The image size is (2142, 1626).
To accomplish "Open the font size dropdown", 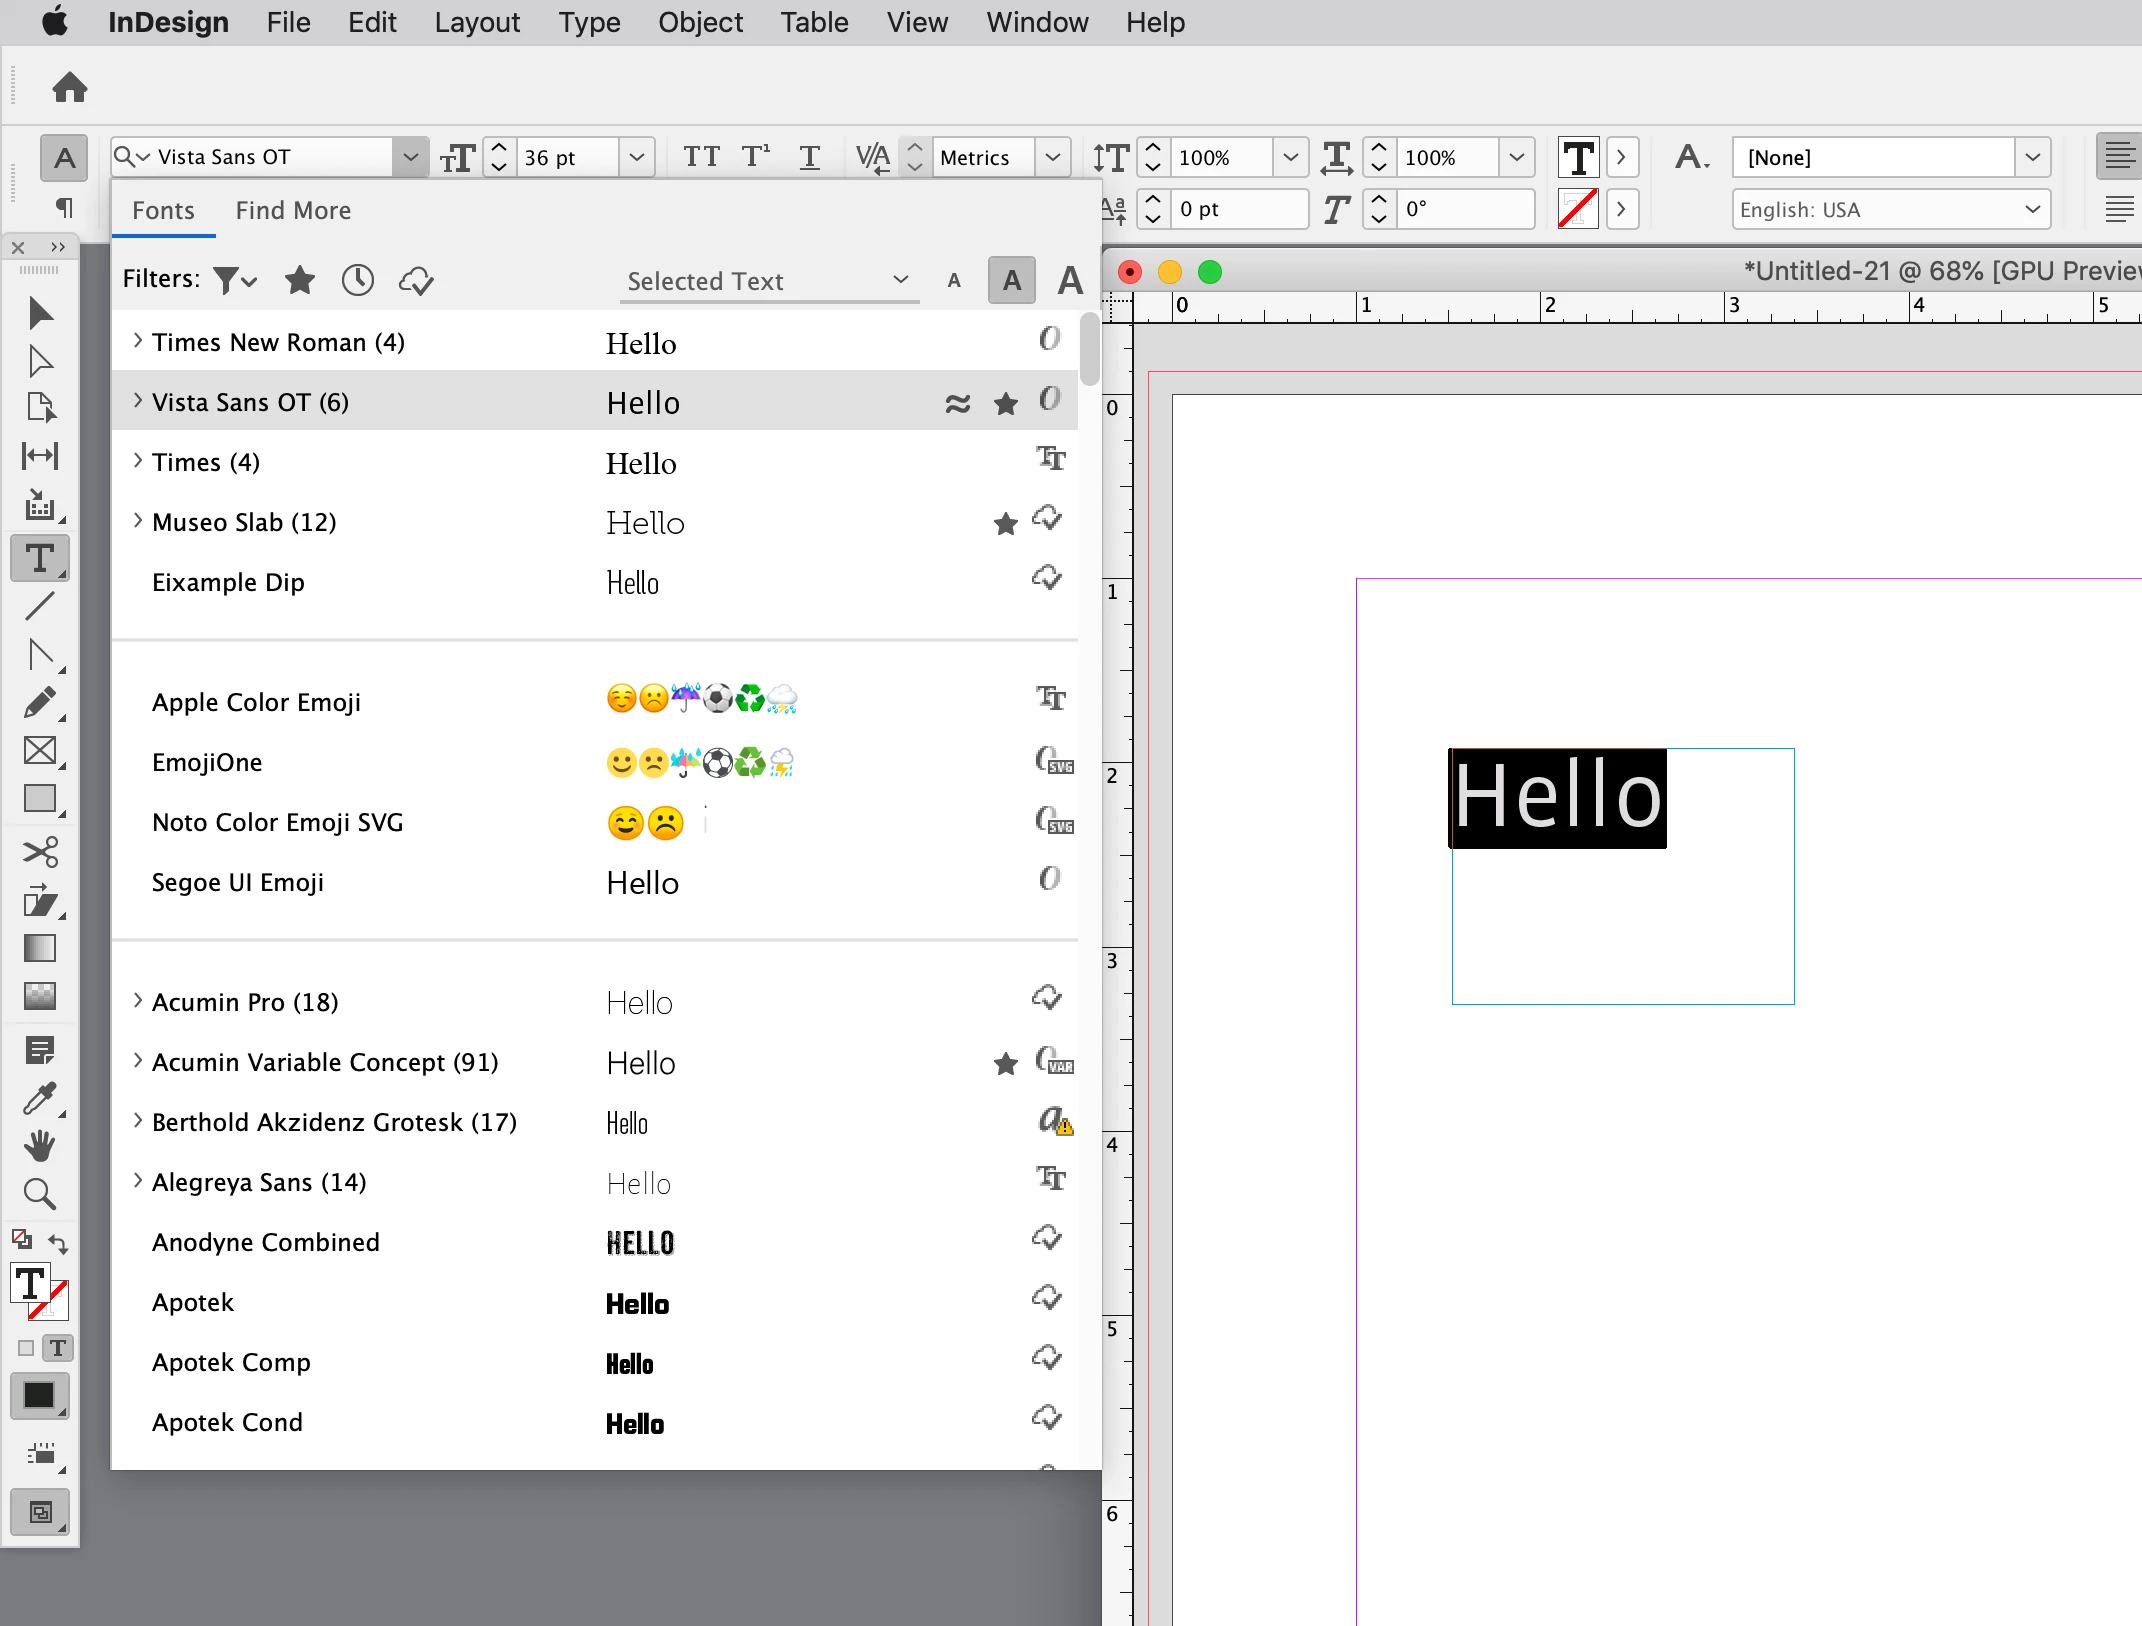I will pos(636,157).
